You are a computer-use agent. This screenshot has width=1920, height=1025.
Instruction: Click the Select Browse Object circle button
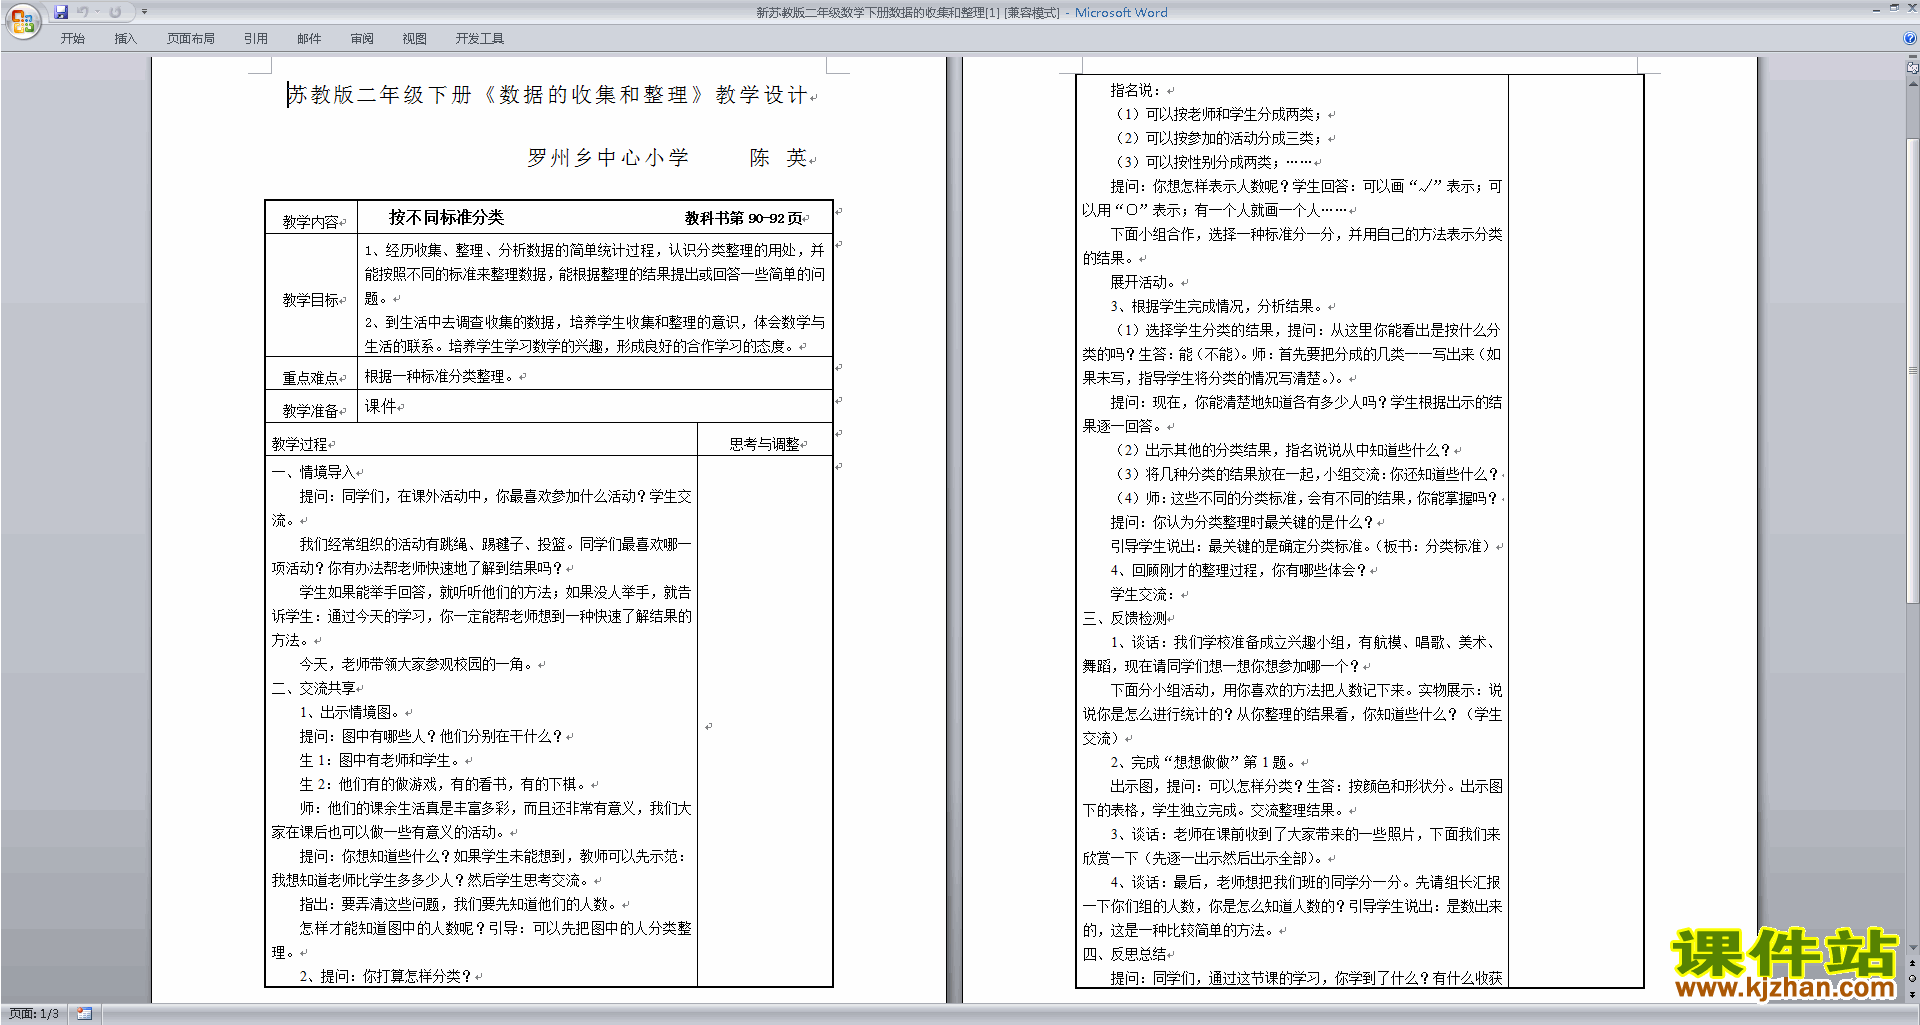point(1913,978)
